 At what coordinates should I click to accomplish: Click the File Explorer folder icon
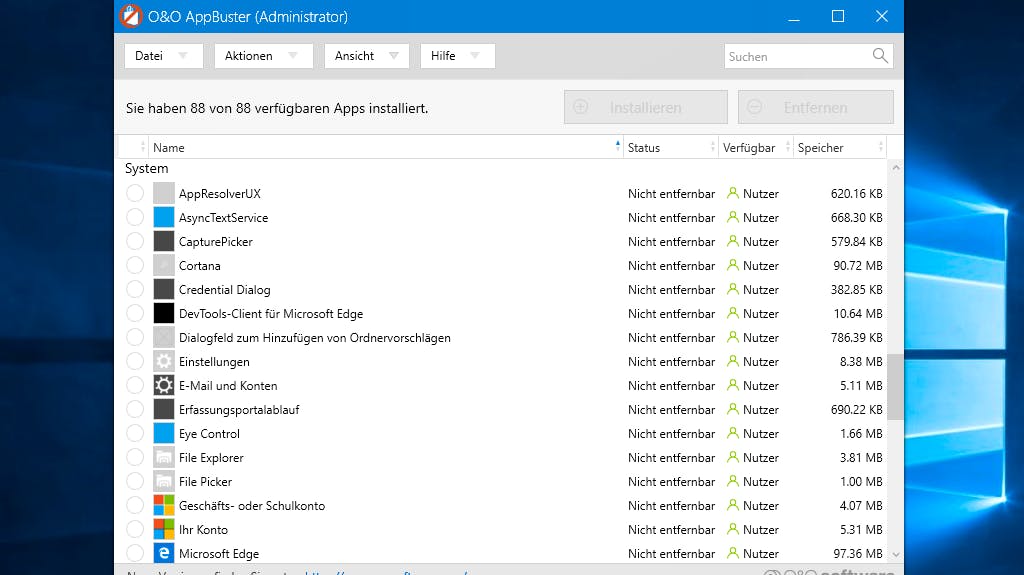click(164, 457)
